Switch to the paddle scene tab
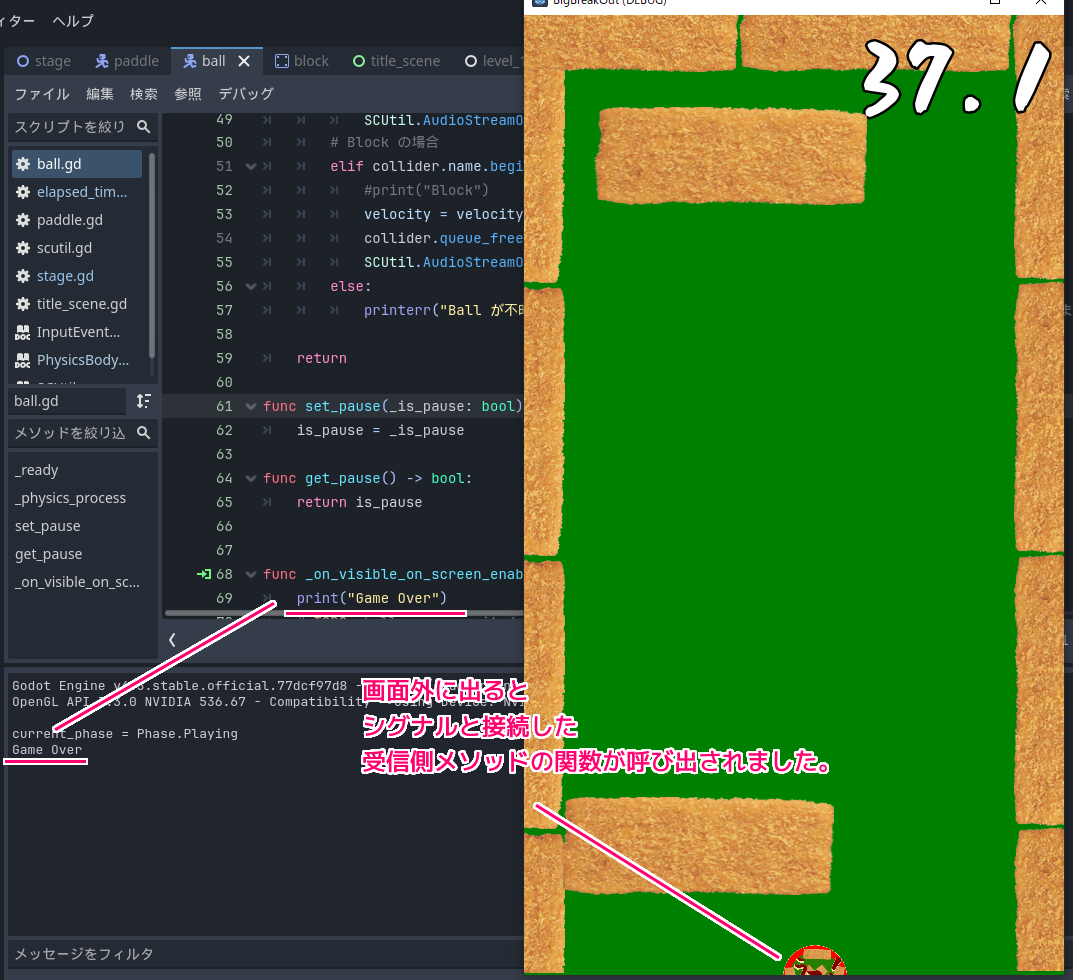The width and height of the screenshot is (1073, 980). click(x=127, y=61)
